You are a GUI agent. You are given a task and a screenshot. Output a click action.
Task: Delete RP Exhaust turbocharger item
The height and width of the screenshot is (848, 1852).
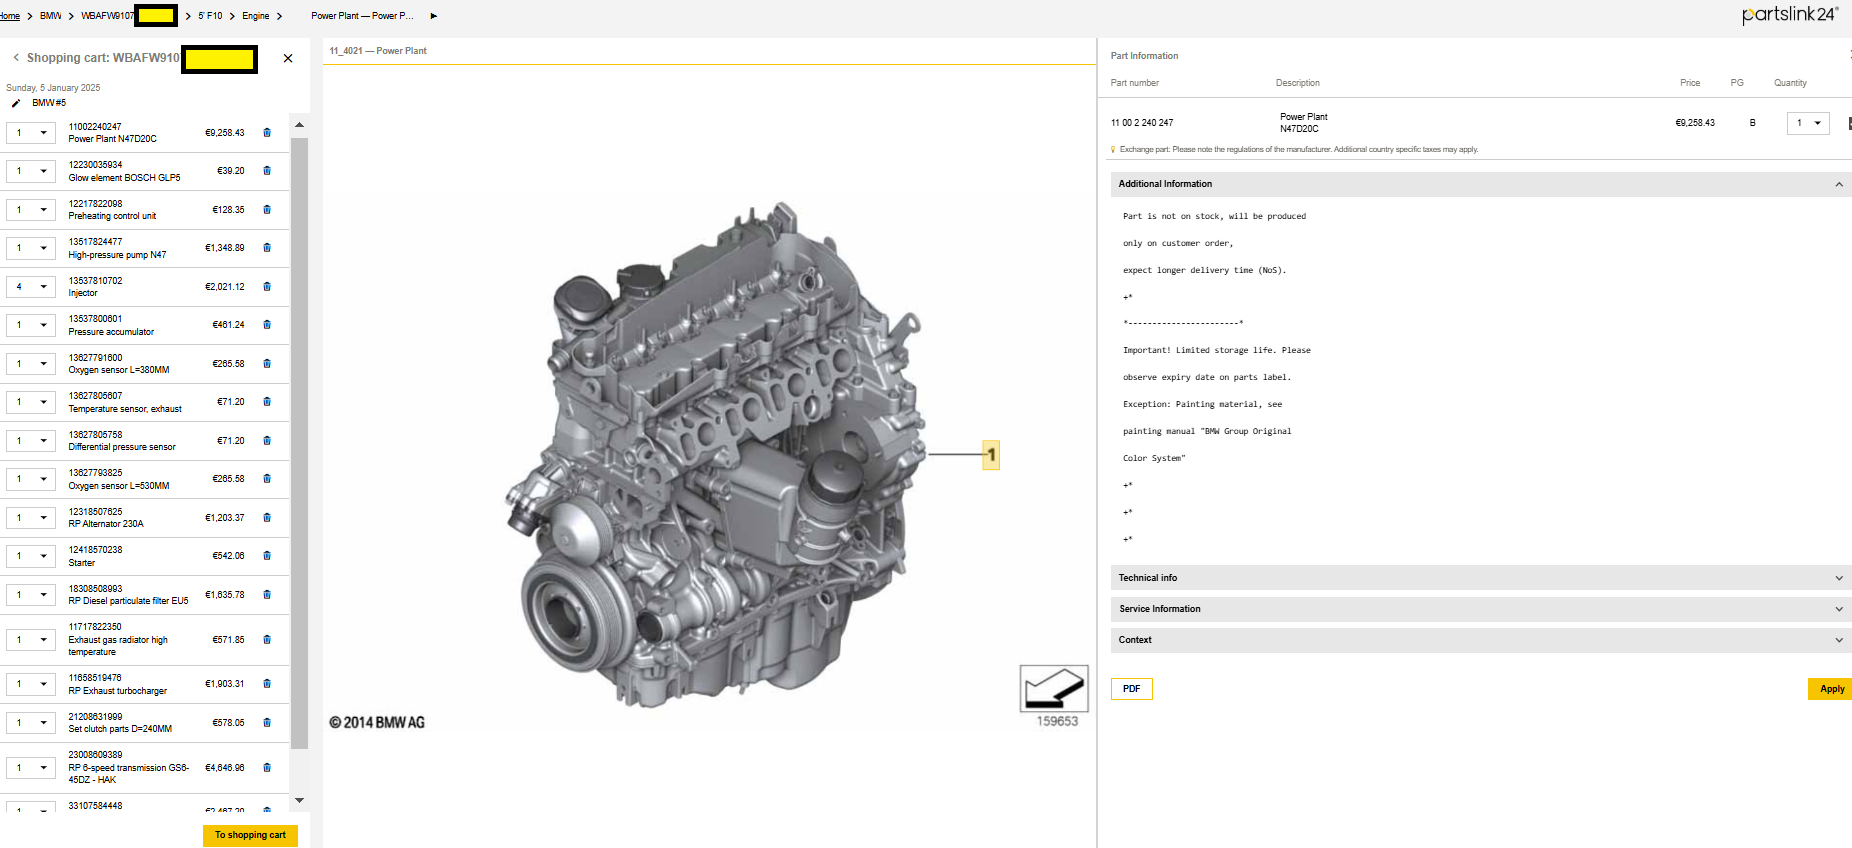pyautogui.click(x=267, y=684)
